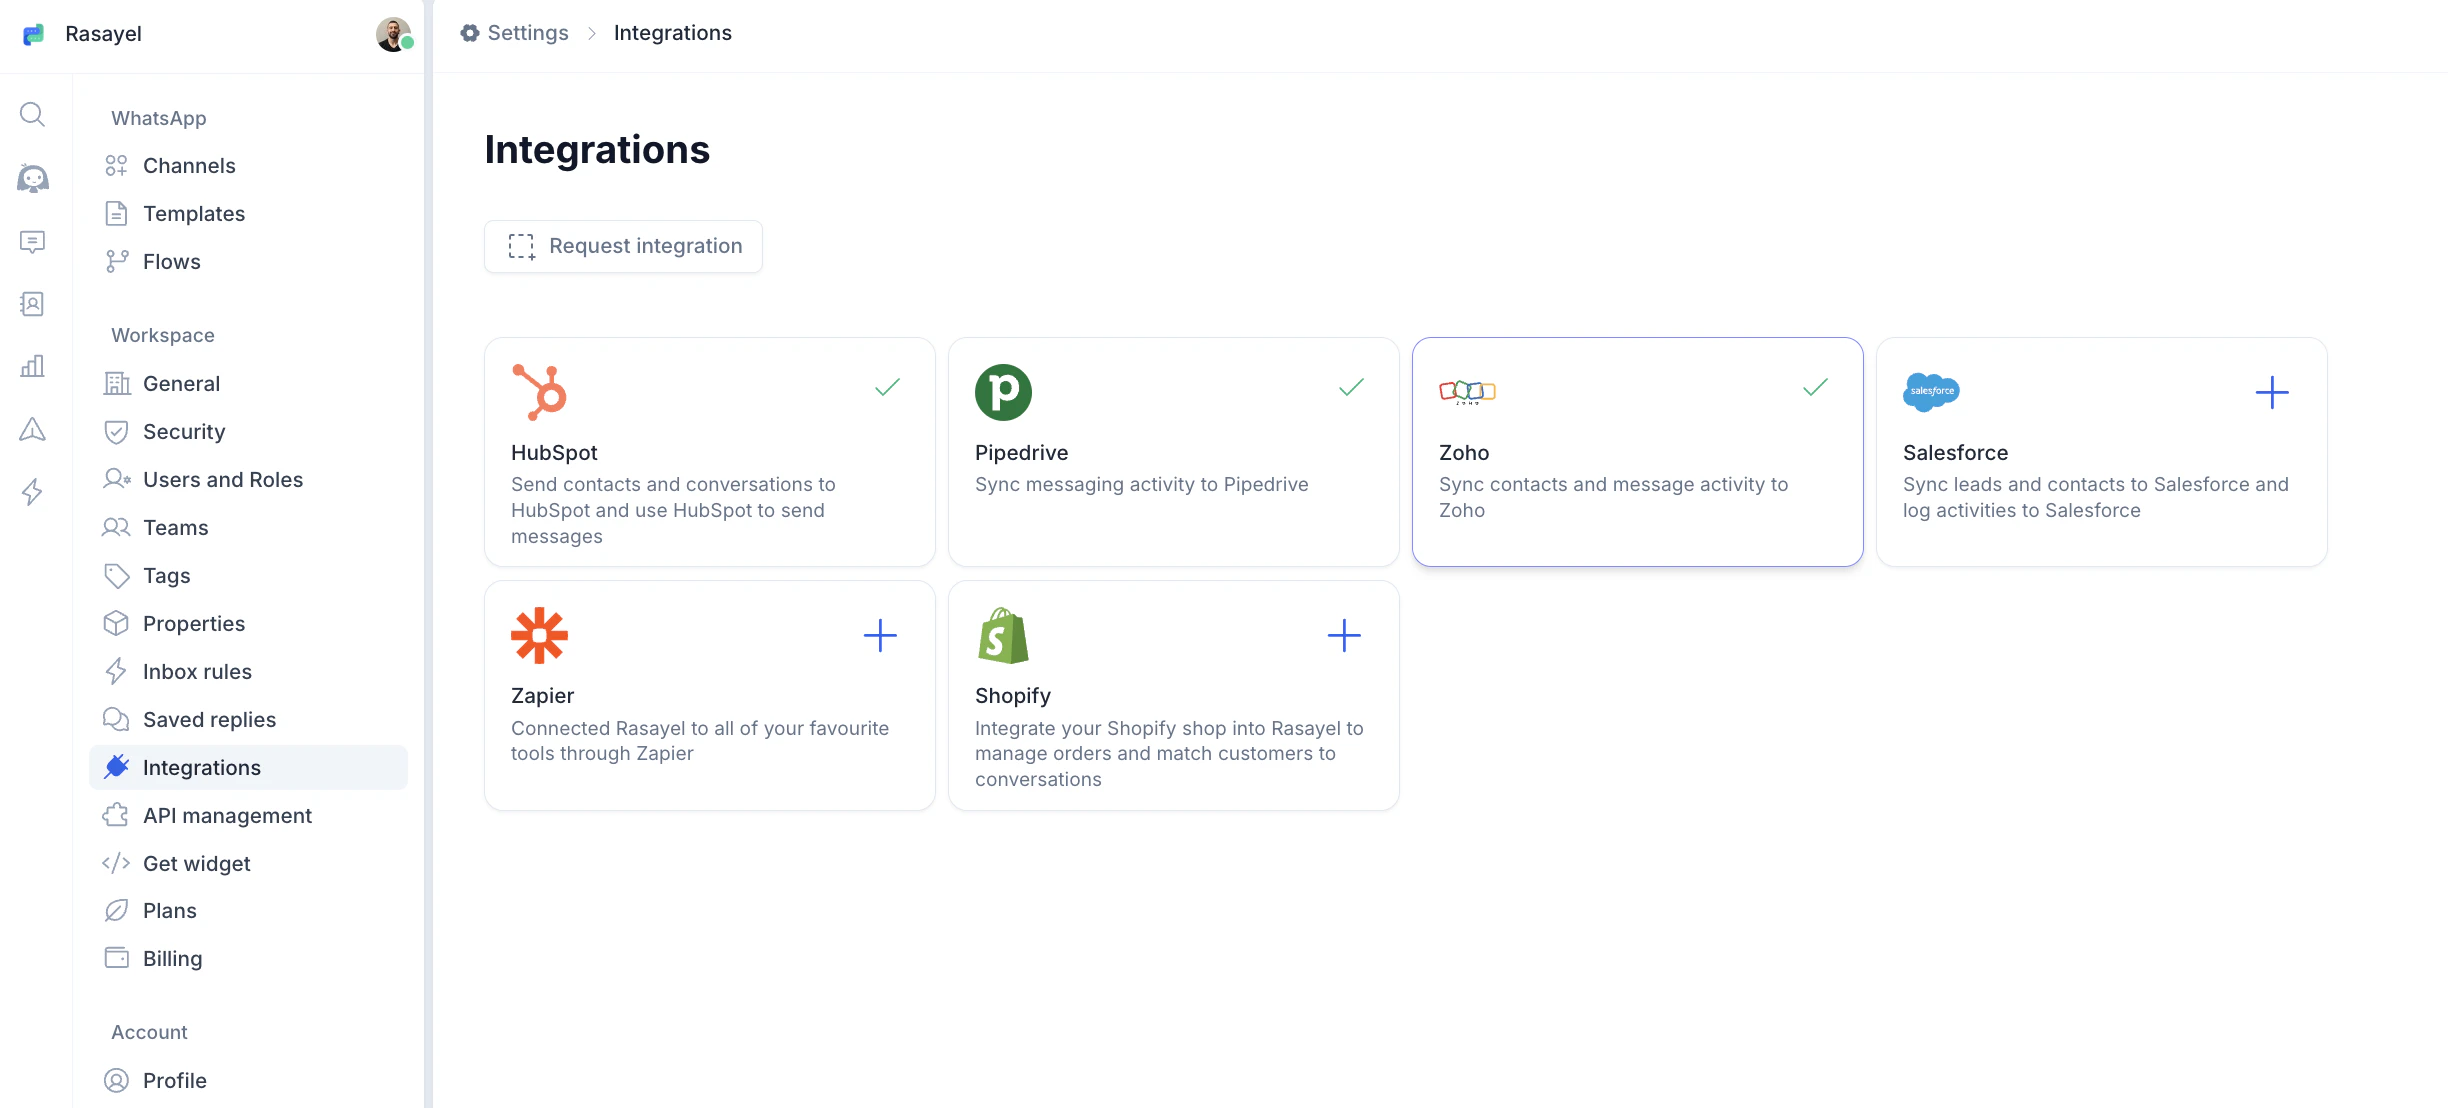Open Teams settings
2448x1108 pixels.
click(x=248, y=528)
